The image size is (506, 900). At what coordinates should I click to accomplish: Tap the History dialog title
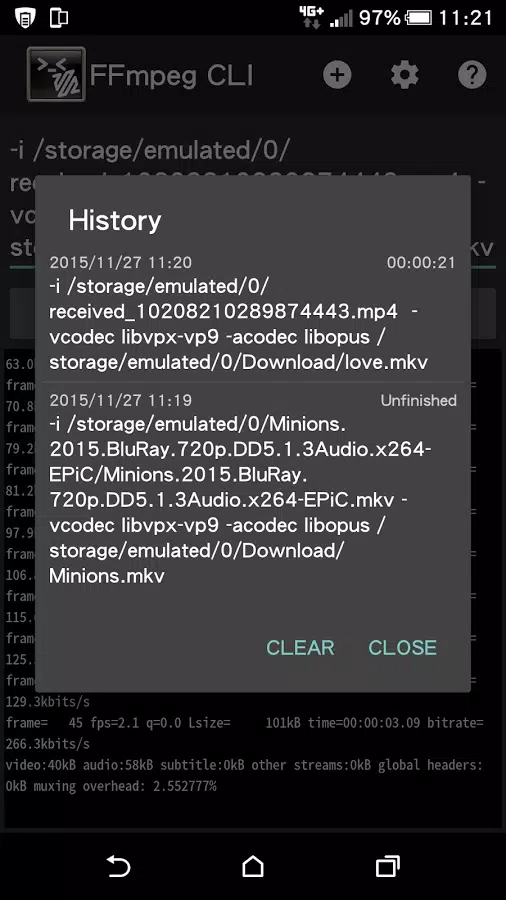pyautogui.click(x=115, y=220)
